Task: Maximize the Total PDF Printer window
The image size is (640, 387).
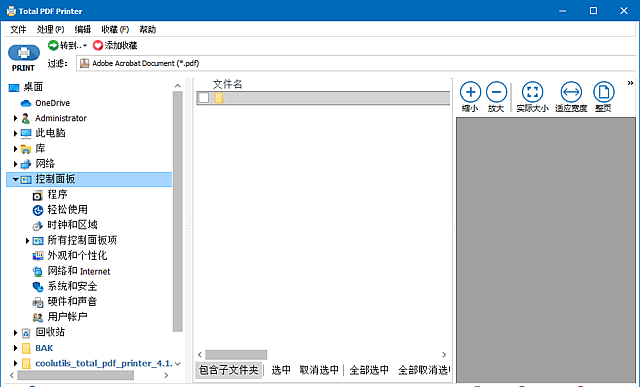Action: pyautogui.click(x=593, y=11)
